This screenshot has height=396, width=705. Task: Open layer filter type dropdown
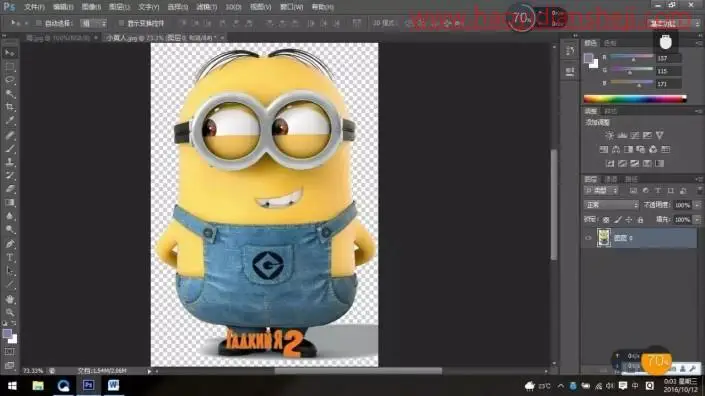click(x=601, y=191)
